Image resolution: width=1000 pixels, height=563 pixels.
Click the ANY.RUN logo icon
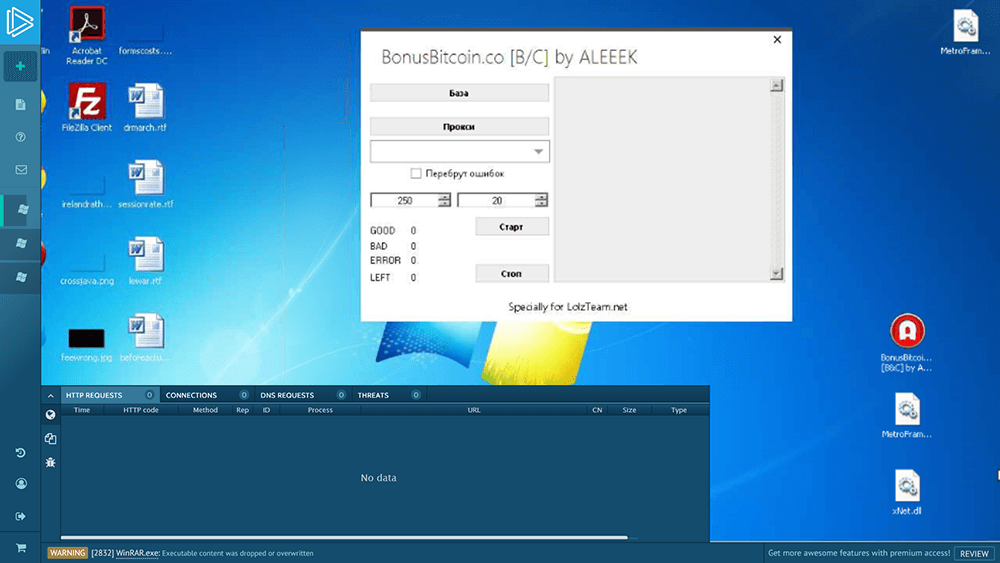tap(20, 22)
